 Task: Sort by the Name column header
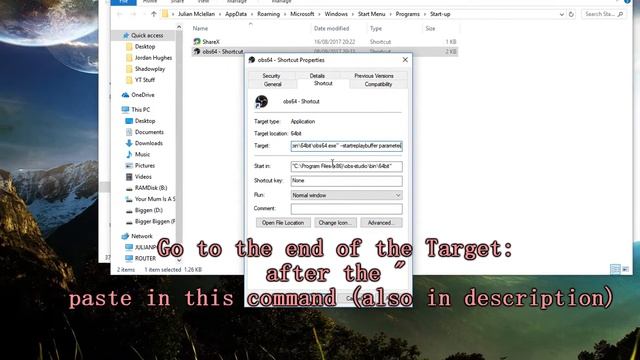(x=200, y=29)
